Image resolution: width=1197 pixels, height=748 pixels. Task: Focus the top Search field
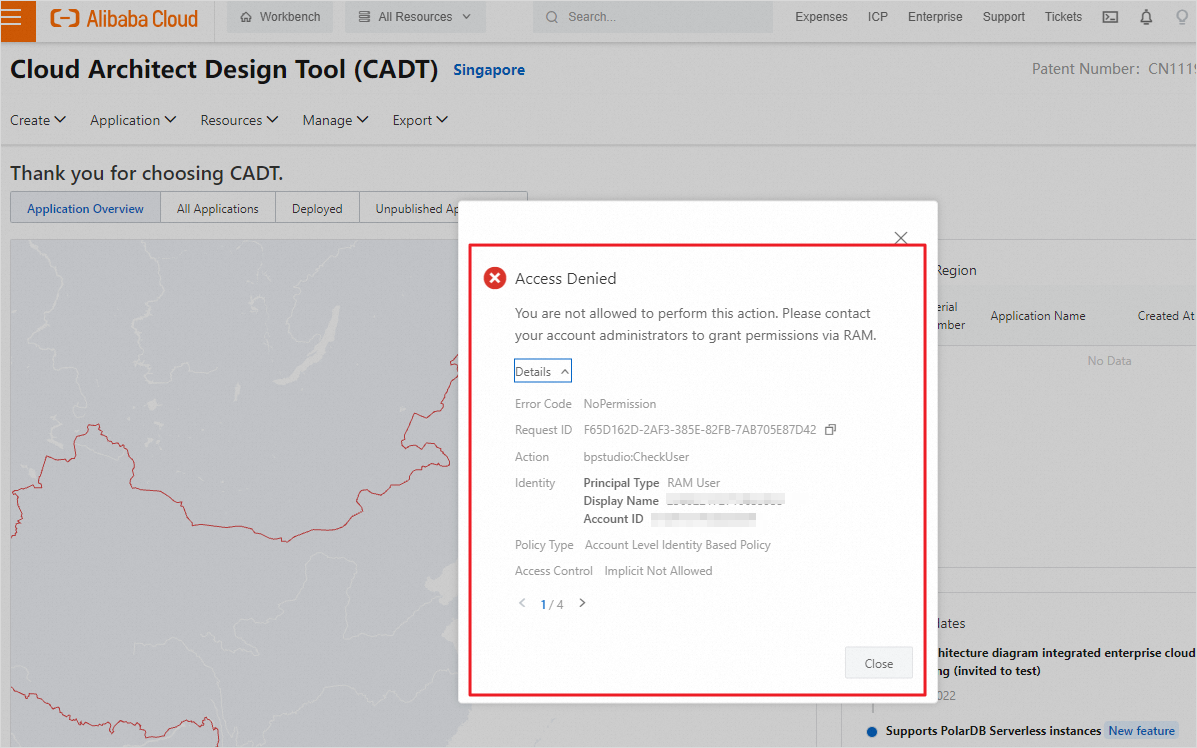(653, 17)
